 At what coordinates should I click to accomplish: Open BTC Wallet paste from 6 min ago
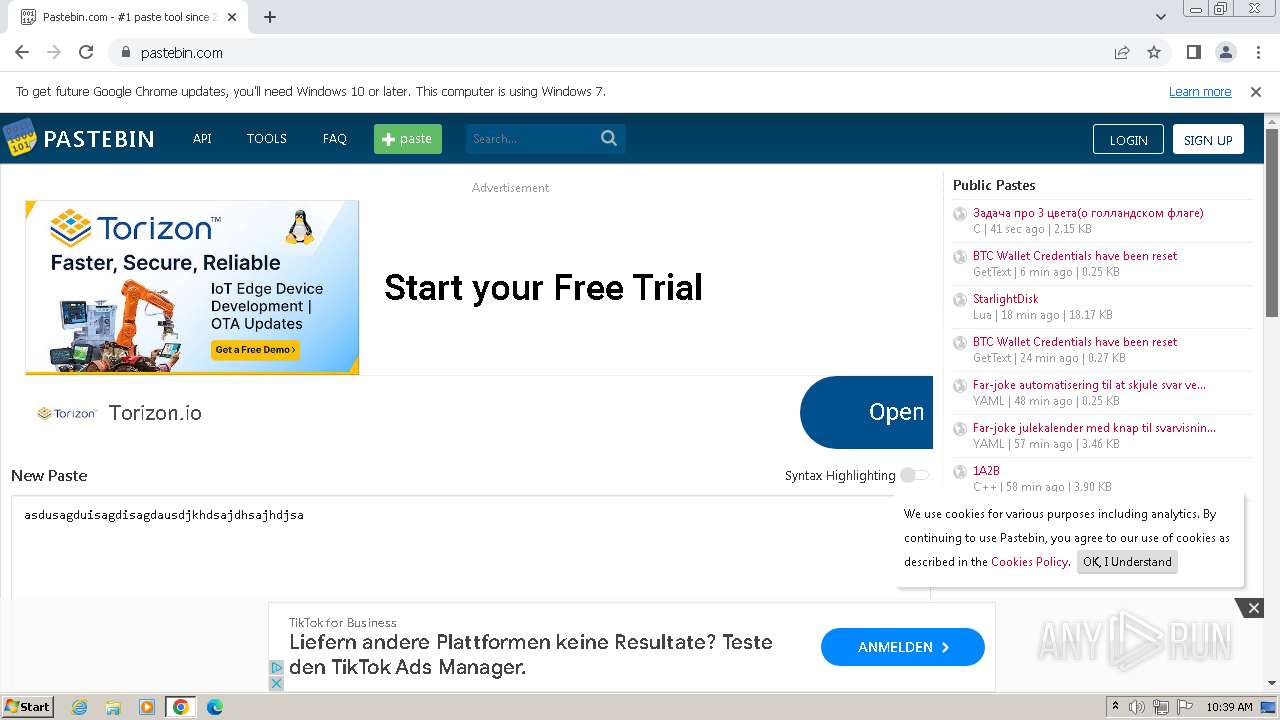click(x=1075, y=255)
